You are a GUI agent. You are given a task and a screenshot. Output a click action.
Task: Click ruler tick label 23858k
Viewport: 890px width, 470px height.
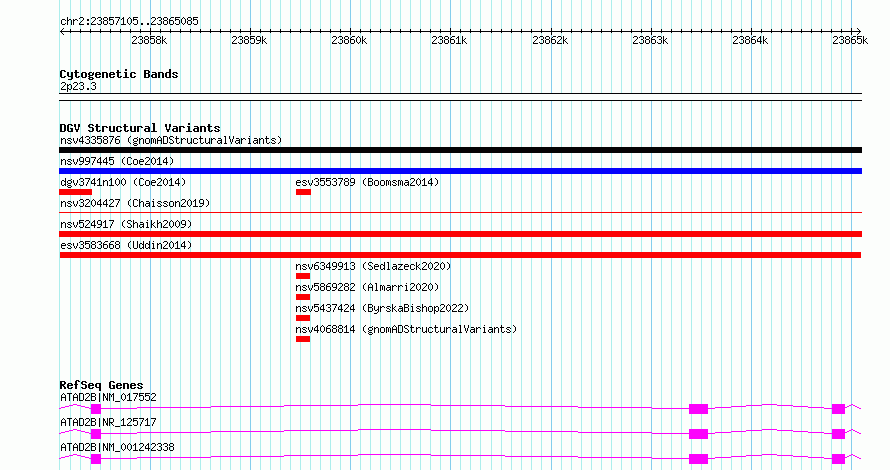[149, 40]
